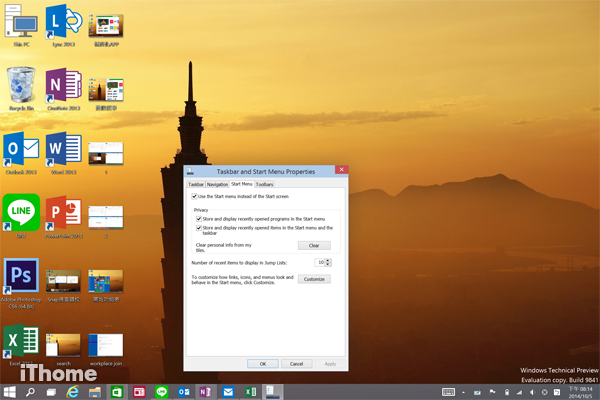Toggle storing recently opened items checkbox
600x400 pixels.
tap(200, 227)
